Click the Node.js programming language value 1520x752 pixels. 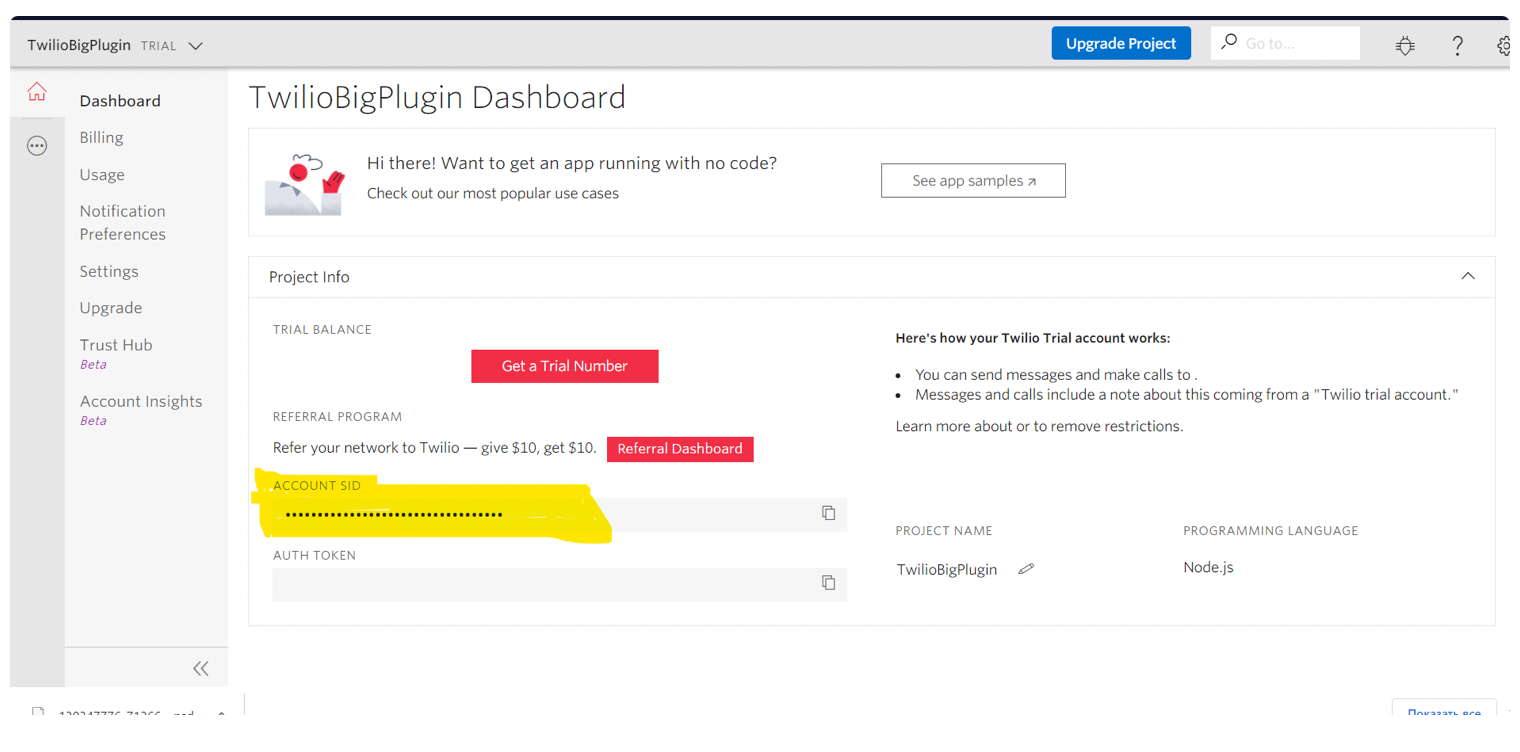point(1208,567)
